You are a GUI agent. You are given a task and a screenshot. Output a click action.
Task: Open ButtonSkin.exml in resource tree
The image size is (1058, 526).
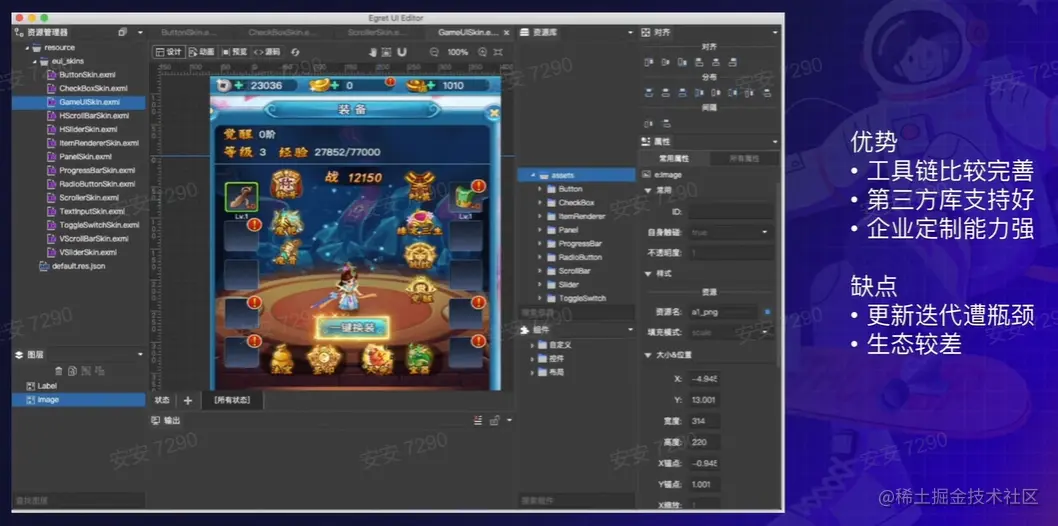point(87,75)
